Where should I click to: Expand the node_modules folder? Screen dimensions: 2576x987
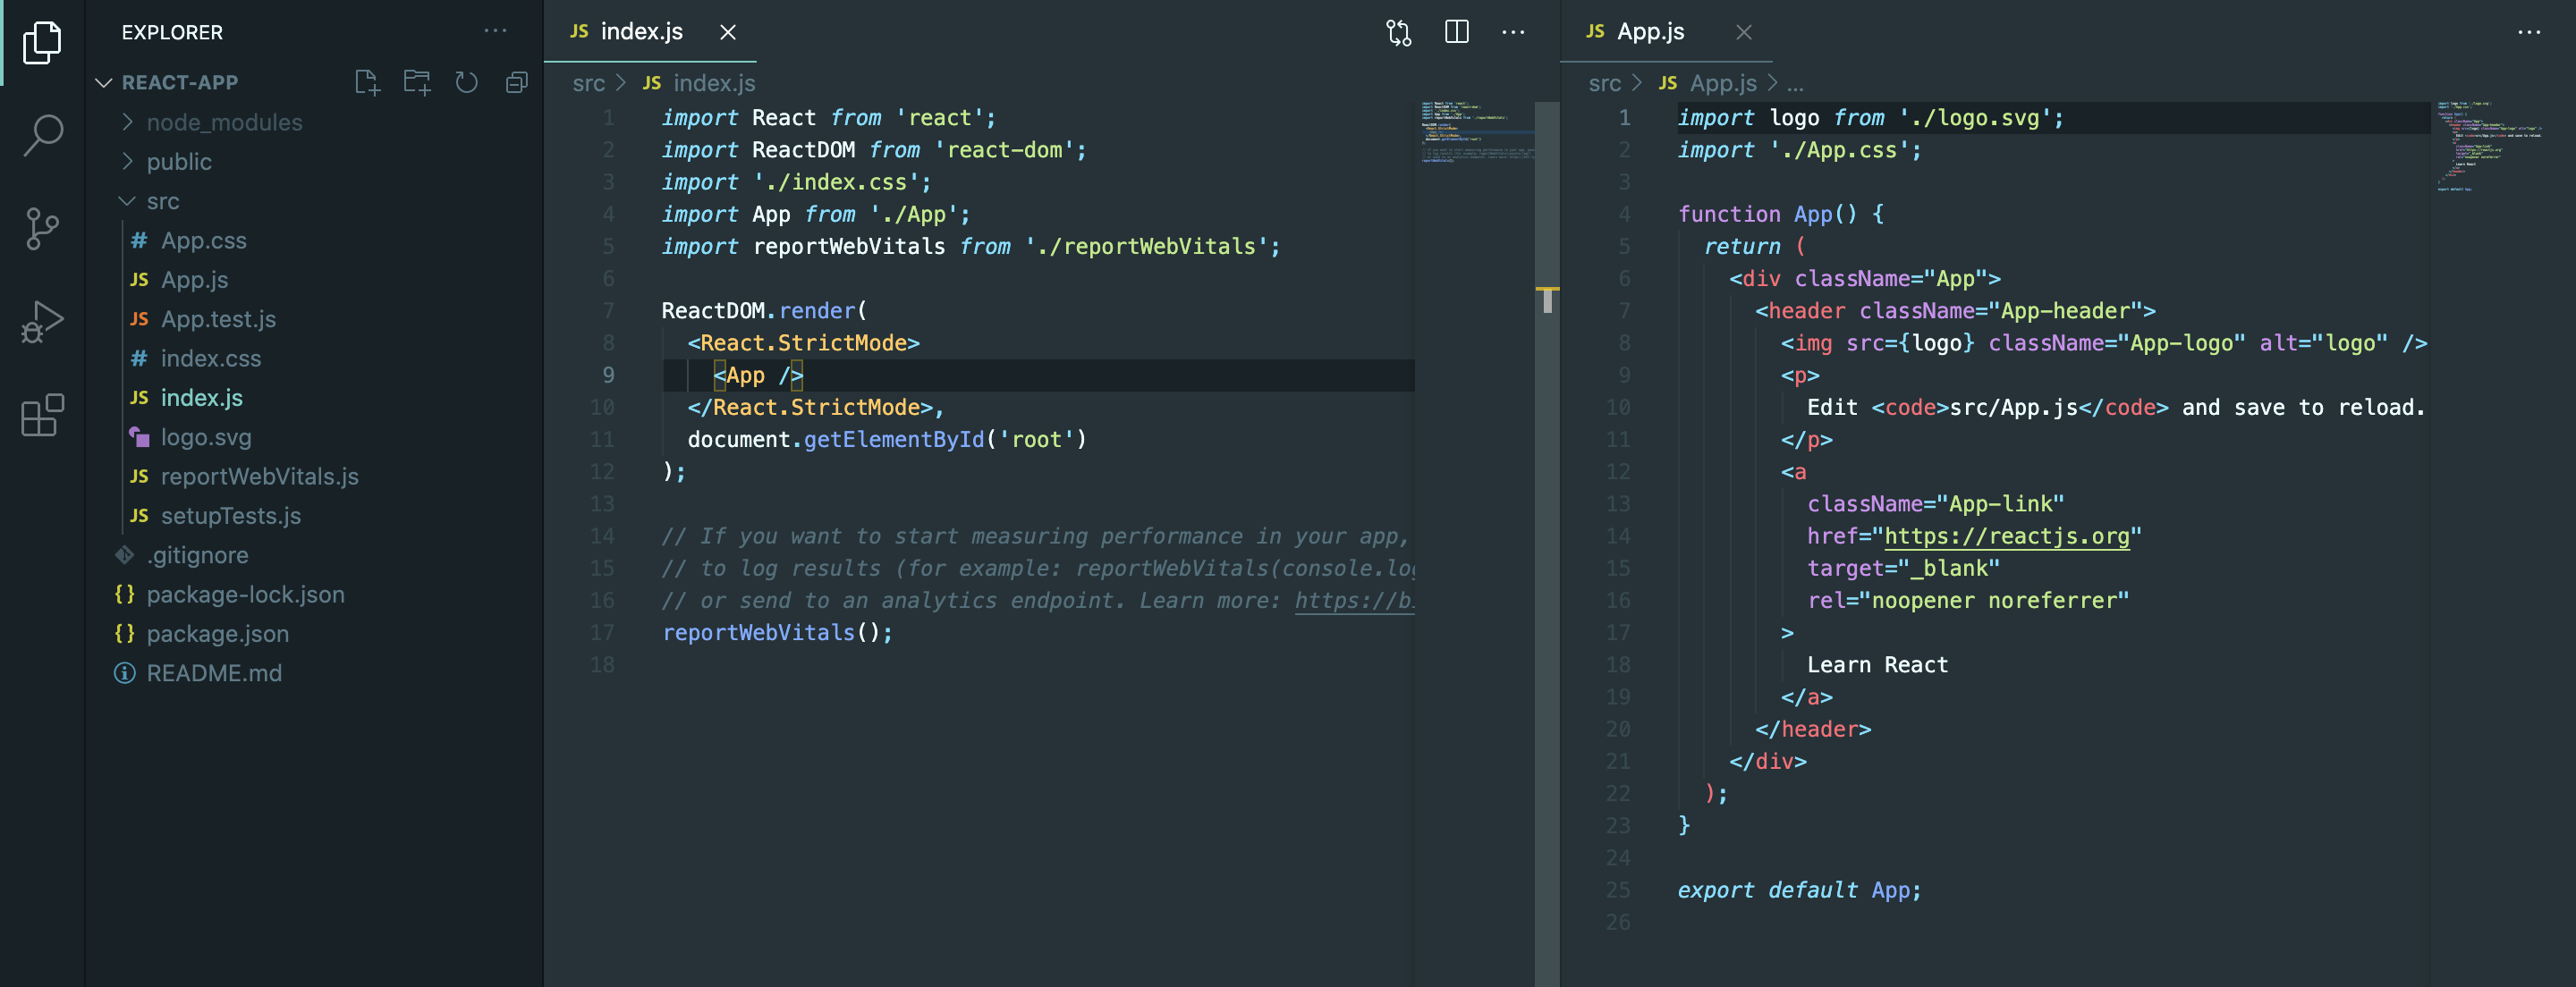[223, 122]
